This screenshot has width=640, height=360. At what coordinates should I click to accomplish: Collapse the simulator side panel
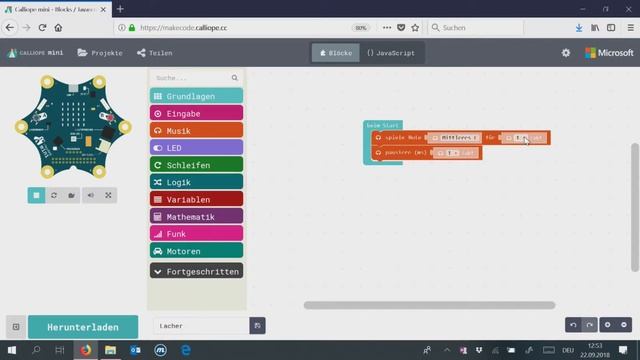point(16,327)
